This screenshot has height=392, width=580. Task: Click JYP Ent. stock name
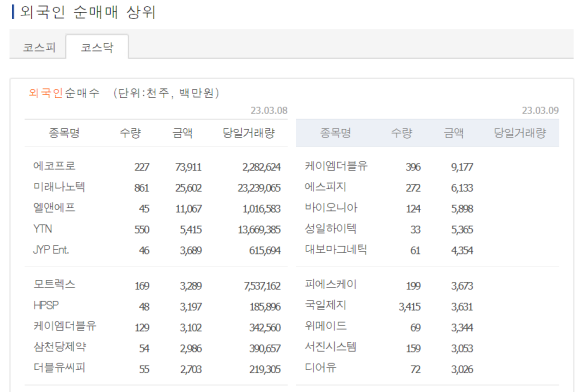tap(51, 250)
